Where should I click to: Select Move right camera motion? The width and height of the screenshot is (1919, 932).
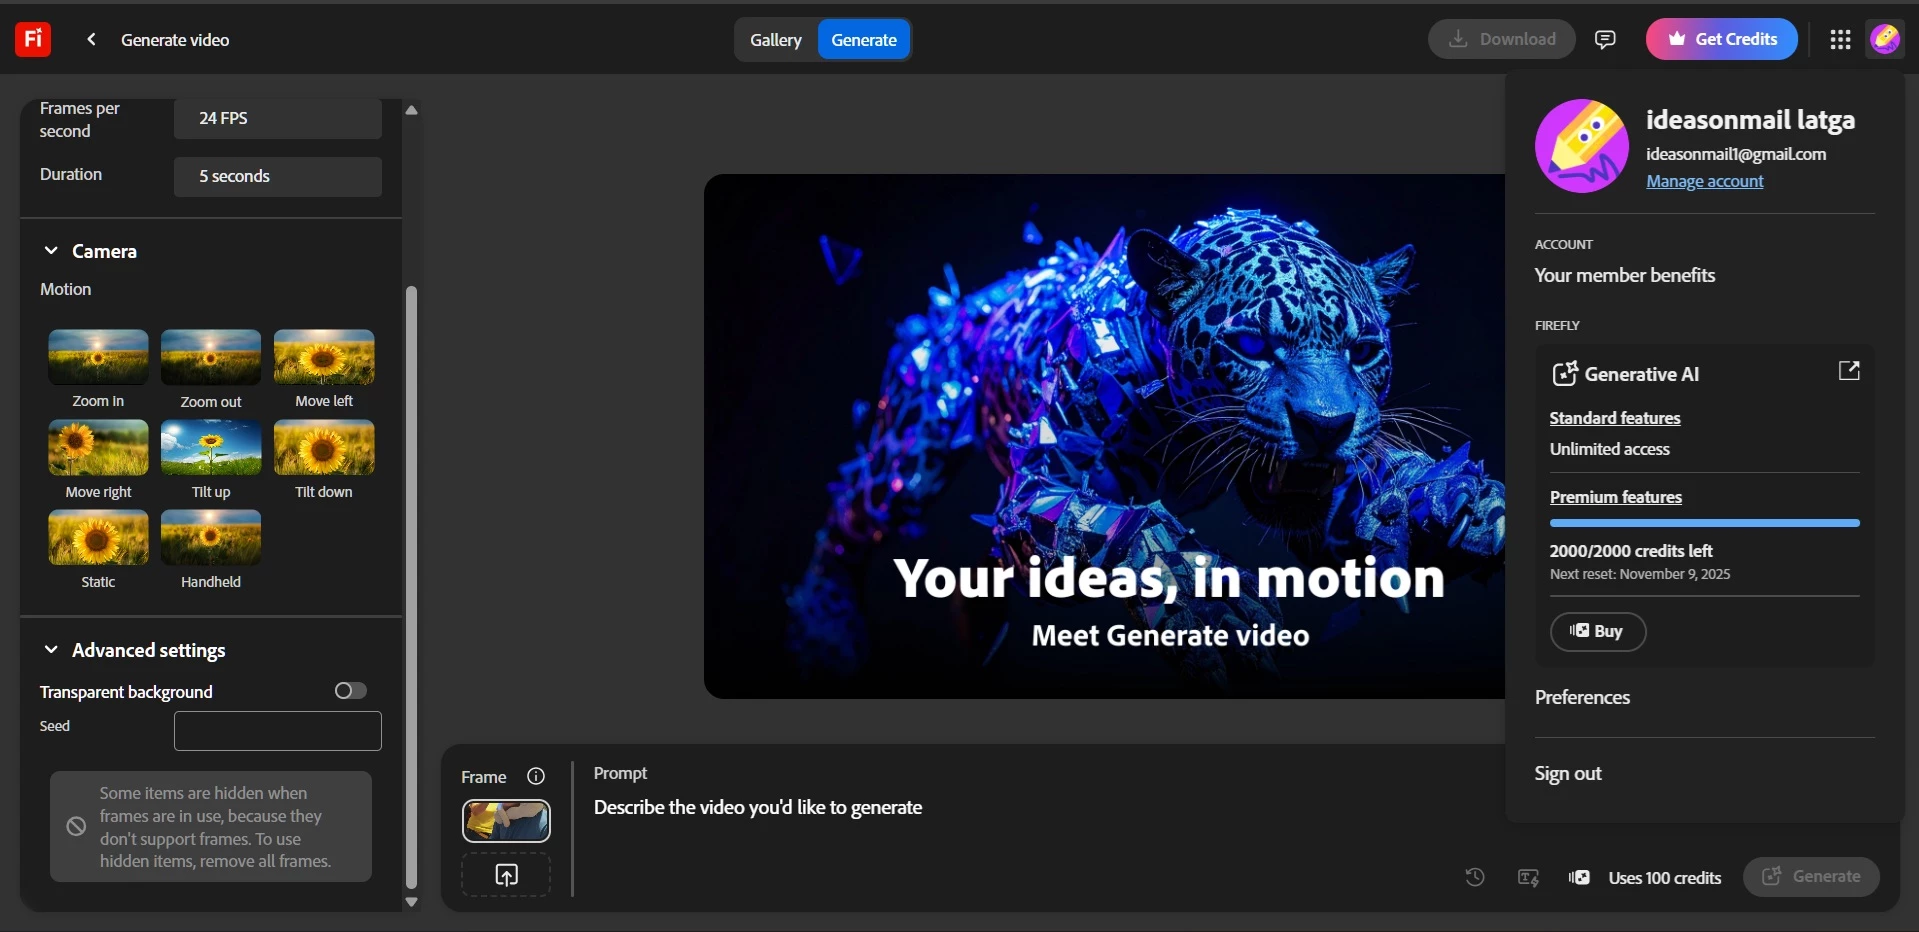(x=98, y=447)
